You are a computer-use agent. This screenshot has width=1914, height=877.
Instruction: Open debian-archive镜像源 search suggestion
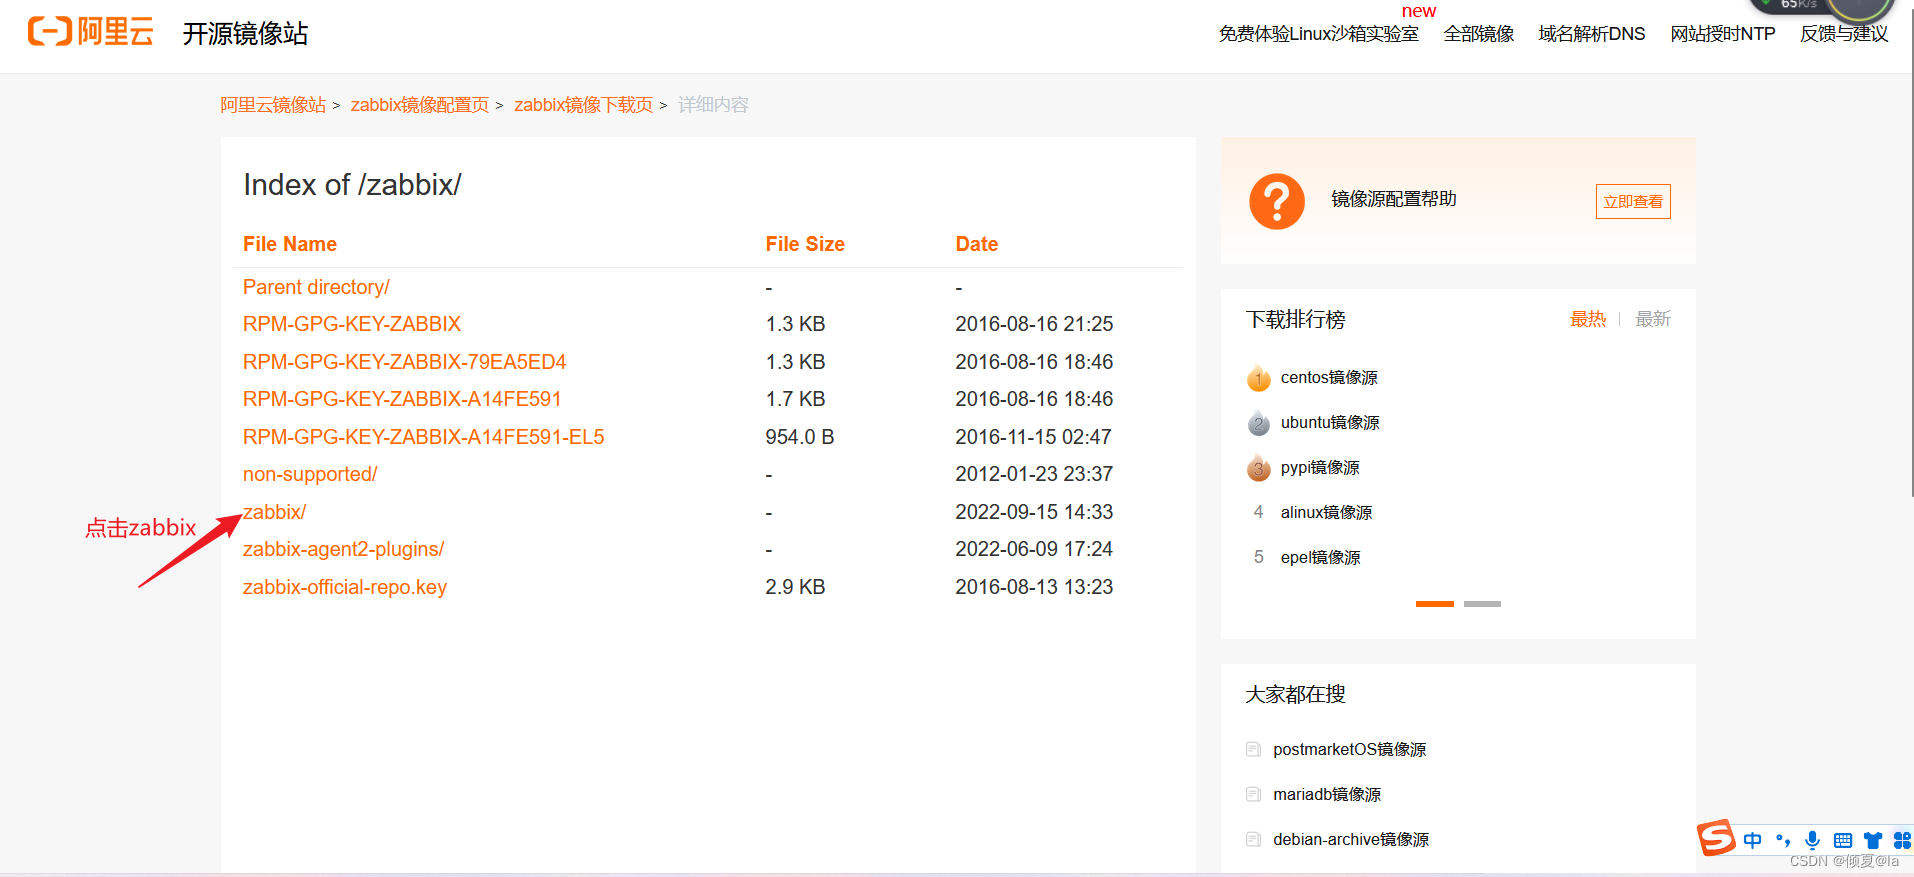pos(1351,839)
